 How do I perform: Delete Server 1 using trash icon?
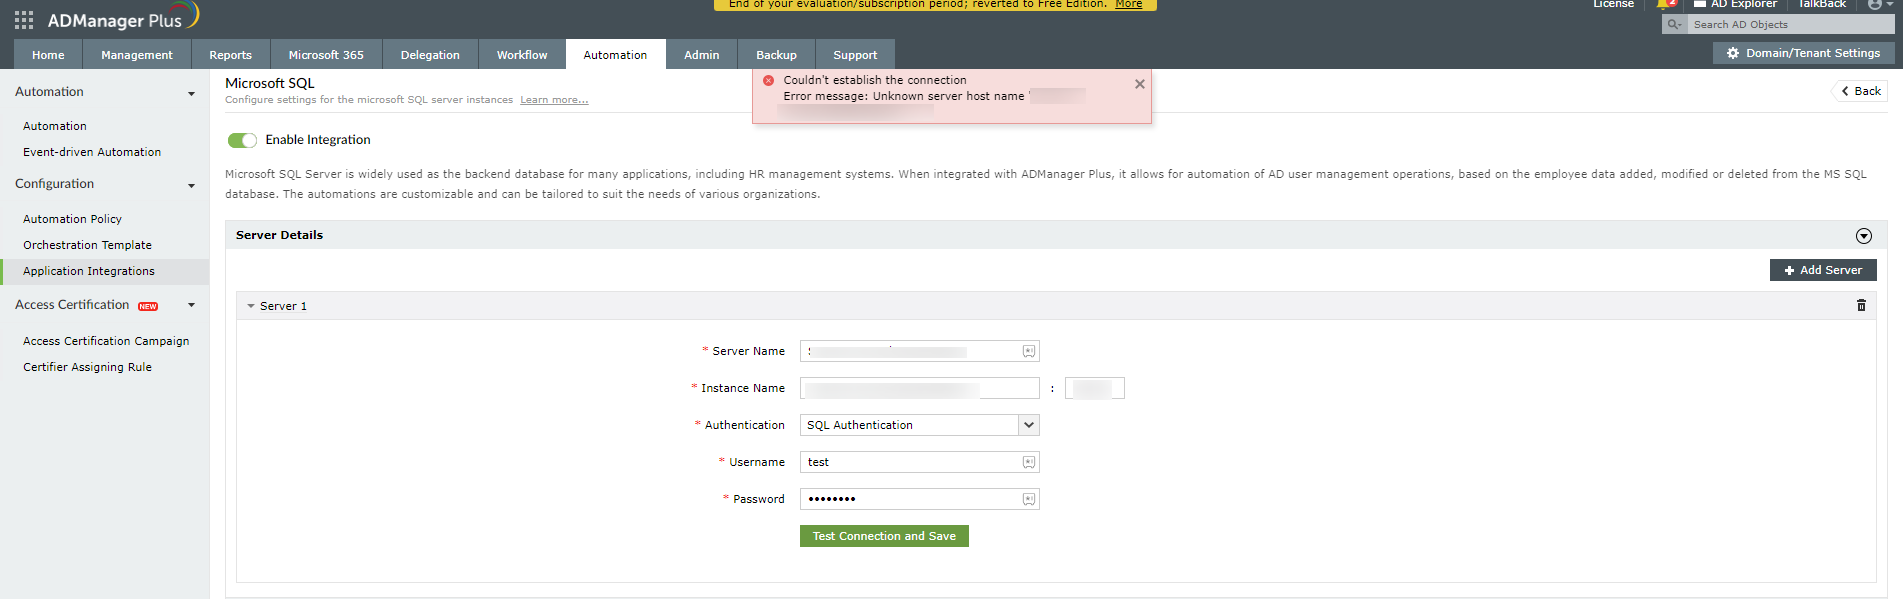tap(1861, 306)
